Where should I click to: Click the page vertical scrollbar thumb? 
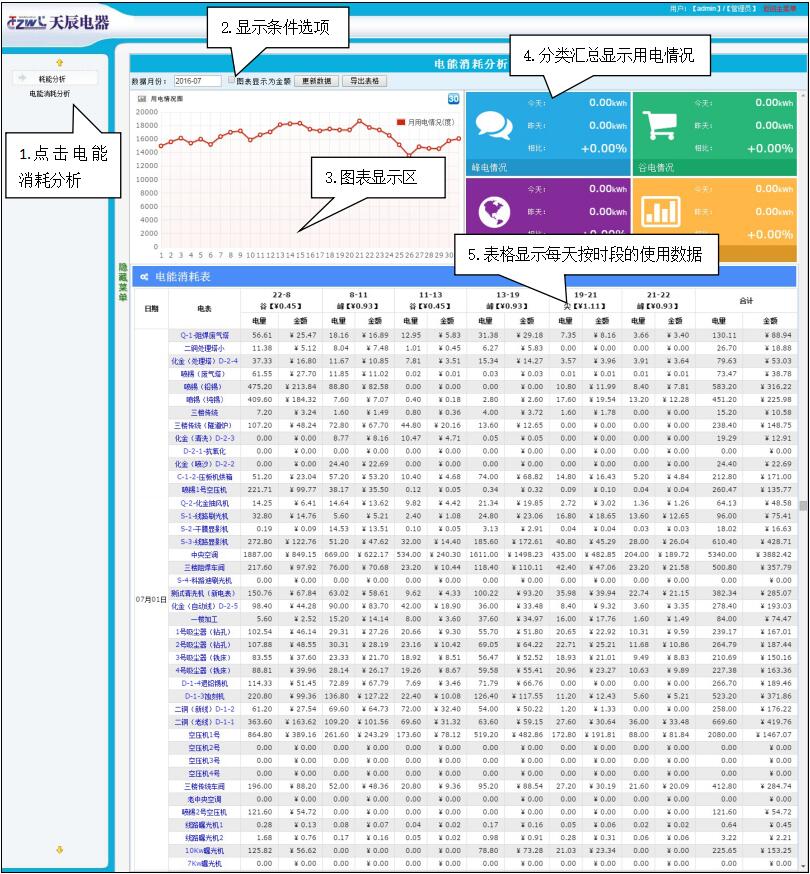(x=803, y=506)
